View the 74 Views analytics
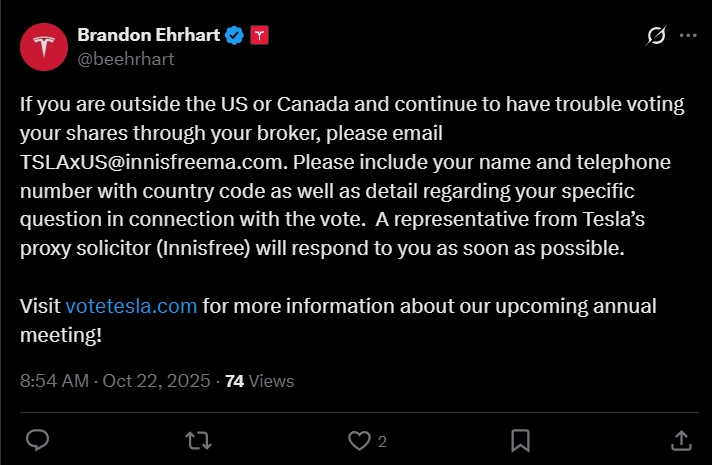This screenshot has width=712, height=465. (x=259, y=381)
